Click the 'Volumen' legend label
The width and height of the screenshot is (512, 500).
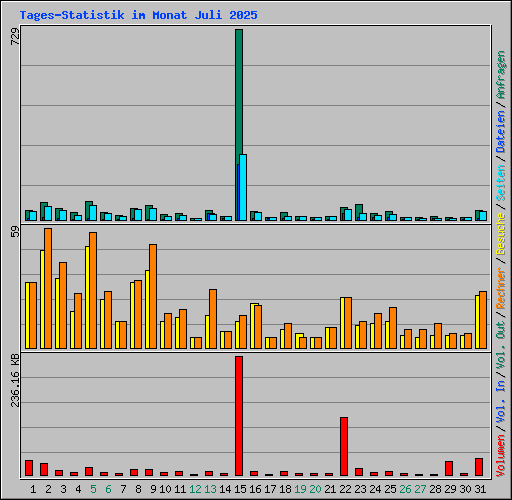point(500,455)
